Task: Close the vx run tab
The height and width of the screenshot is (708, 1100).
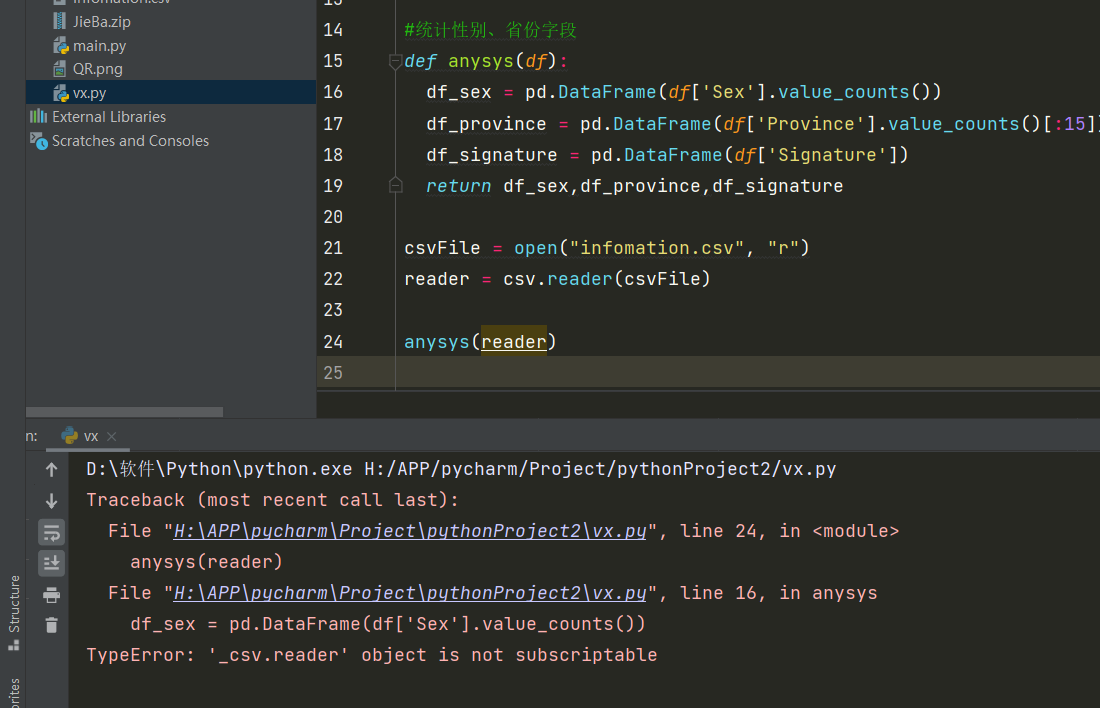Action: point(111,437)
